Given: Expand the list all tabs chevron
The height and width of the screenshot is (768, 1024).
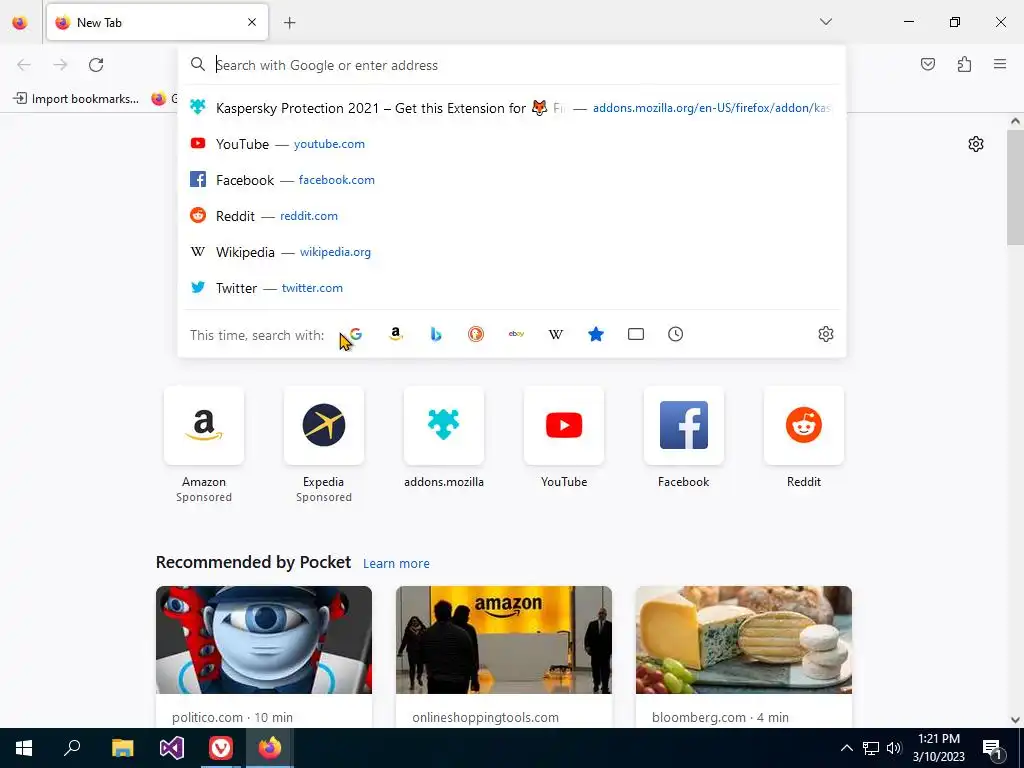Looking at the screenshot, I should click(825, 22).
